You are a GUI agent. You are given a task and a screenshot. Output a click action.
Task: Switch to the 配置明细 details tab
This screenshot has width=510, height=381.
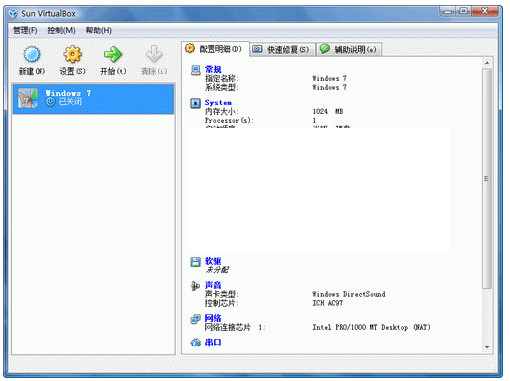(x=215, y=49)
